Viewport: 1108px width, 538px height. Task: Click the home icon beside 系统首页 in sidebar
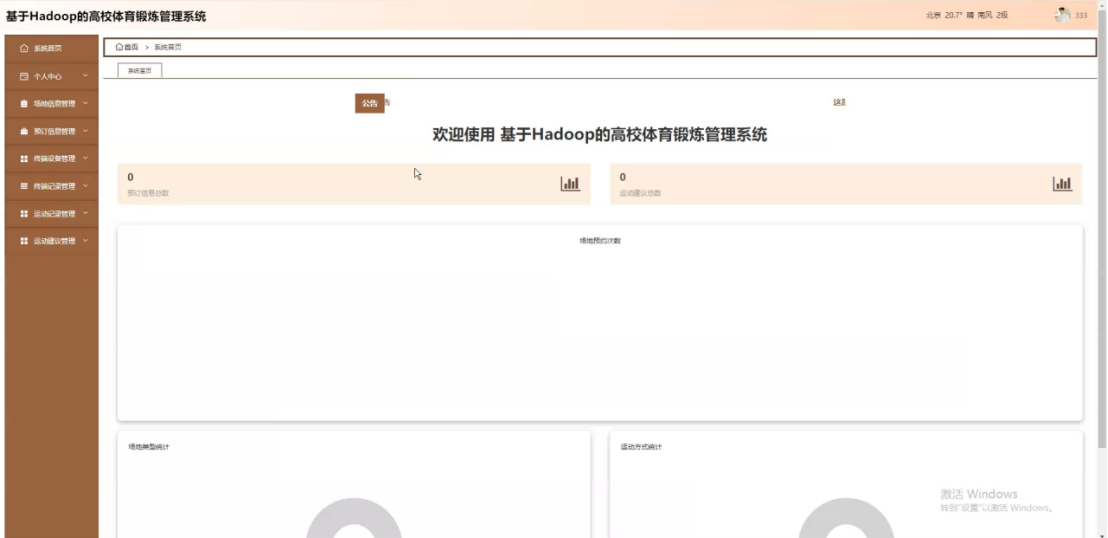point(24,48)
